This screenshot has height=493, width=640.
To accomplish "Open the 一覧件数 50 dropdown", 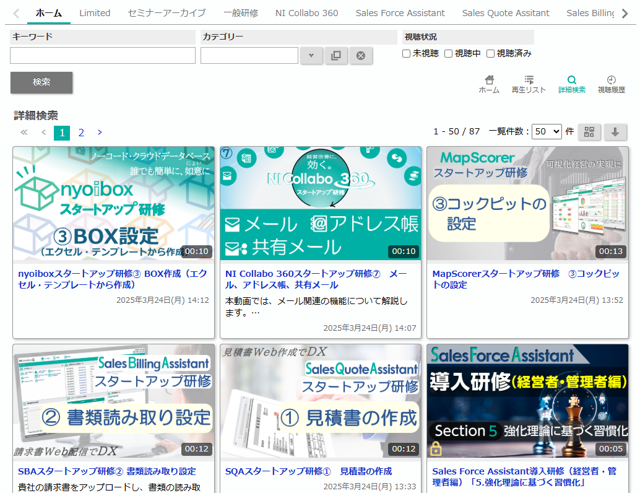I will point(547,131).
